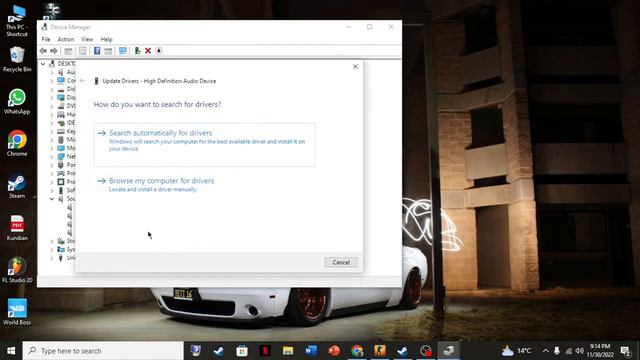Open Chrome desktop shortcut

pos(17,144)
